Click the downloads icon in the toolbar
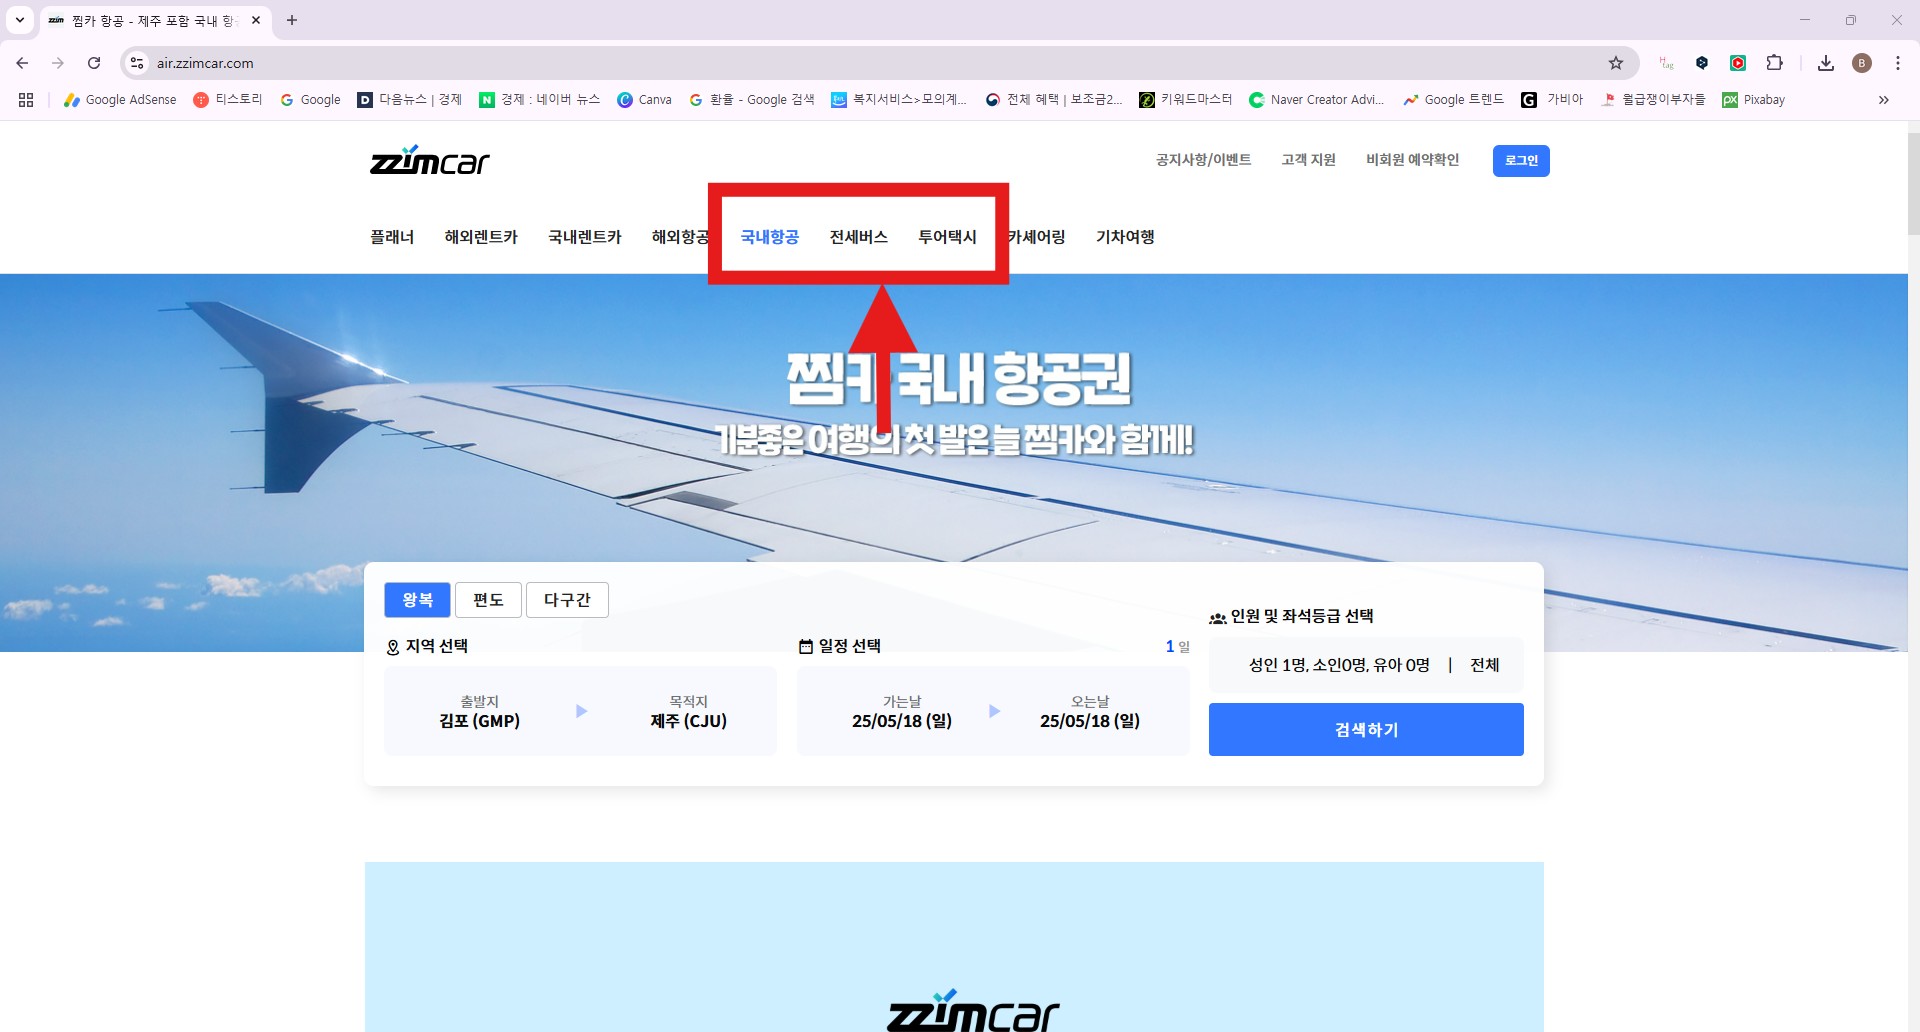1920x1032 pixels. 1826,62
